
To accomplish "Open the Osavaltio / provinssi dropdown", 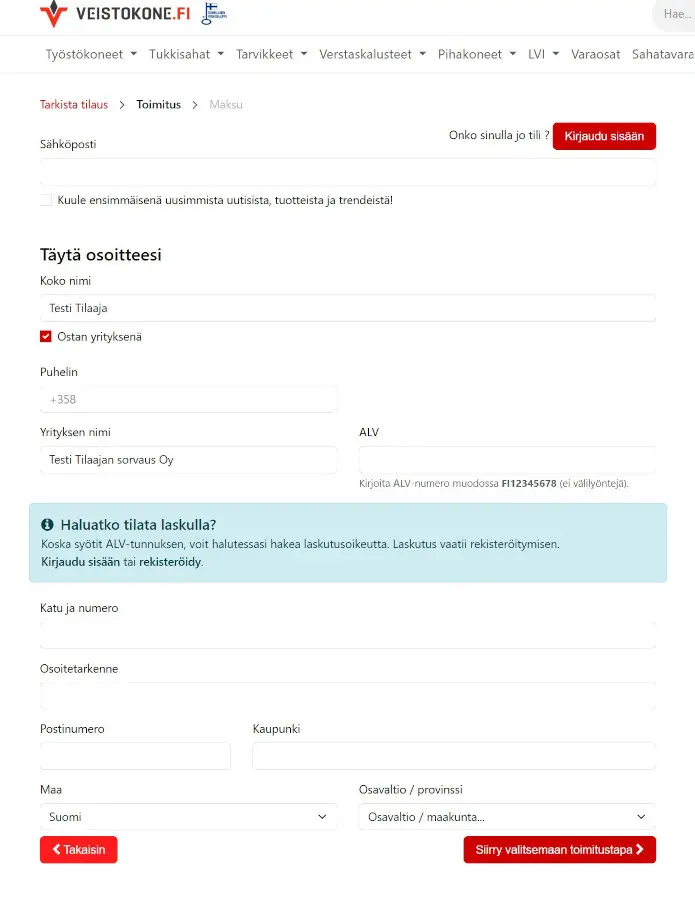I will (507, 817).
